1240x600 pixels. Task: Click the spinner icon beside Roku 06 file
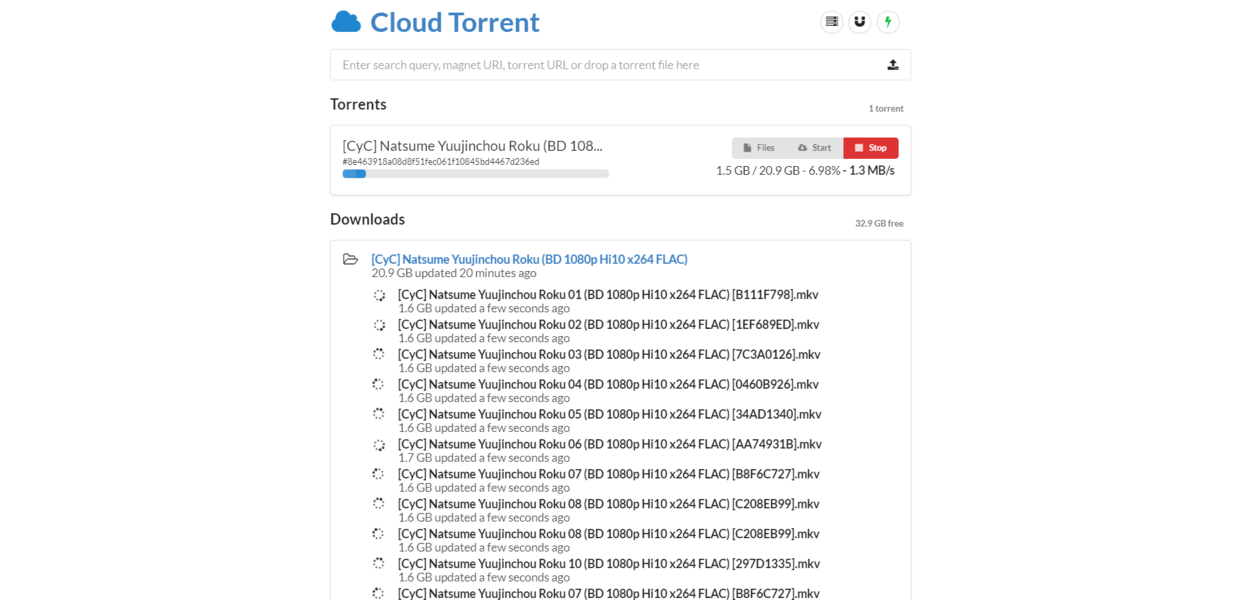coord(379,445)
